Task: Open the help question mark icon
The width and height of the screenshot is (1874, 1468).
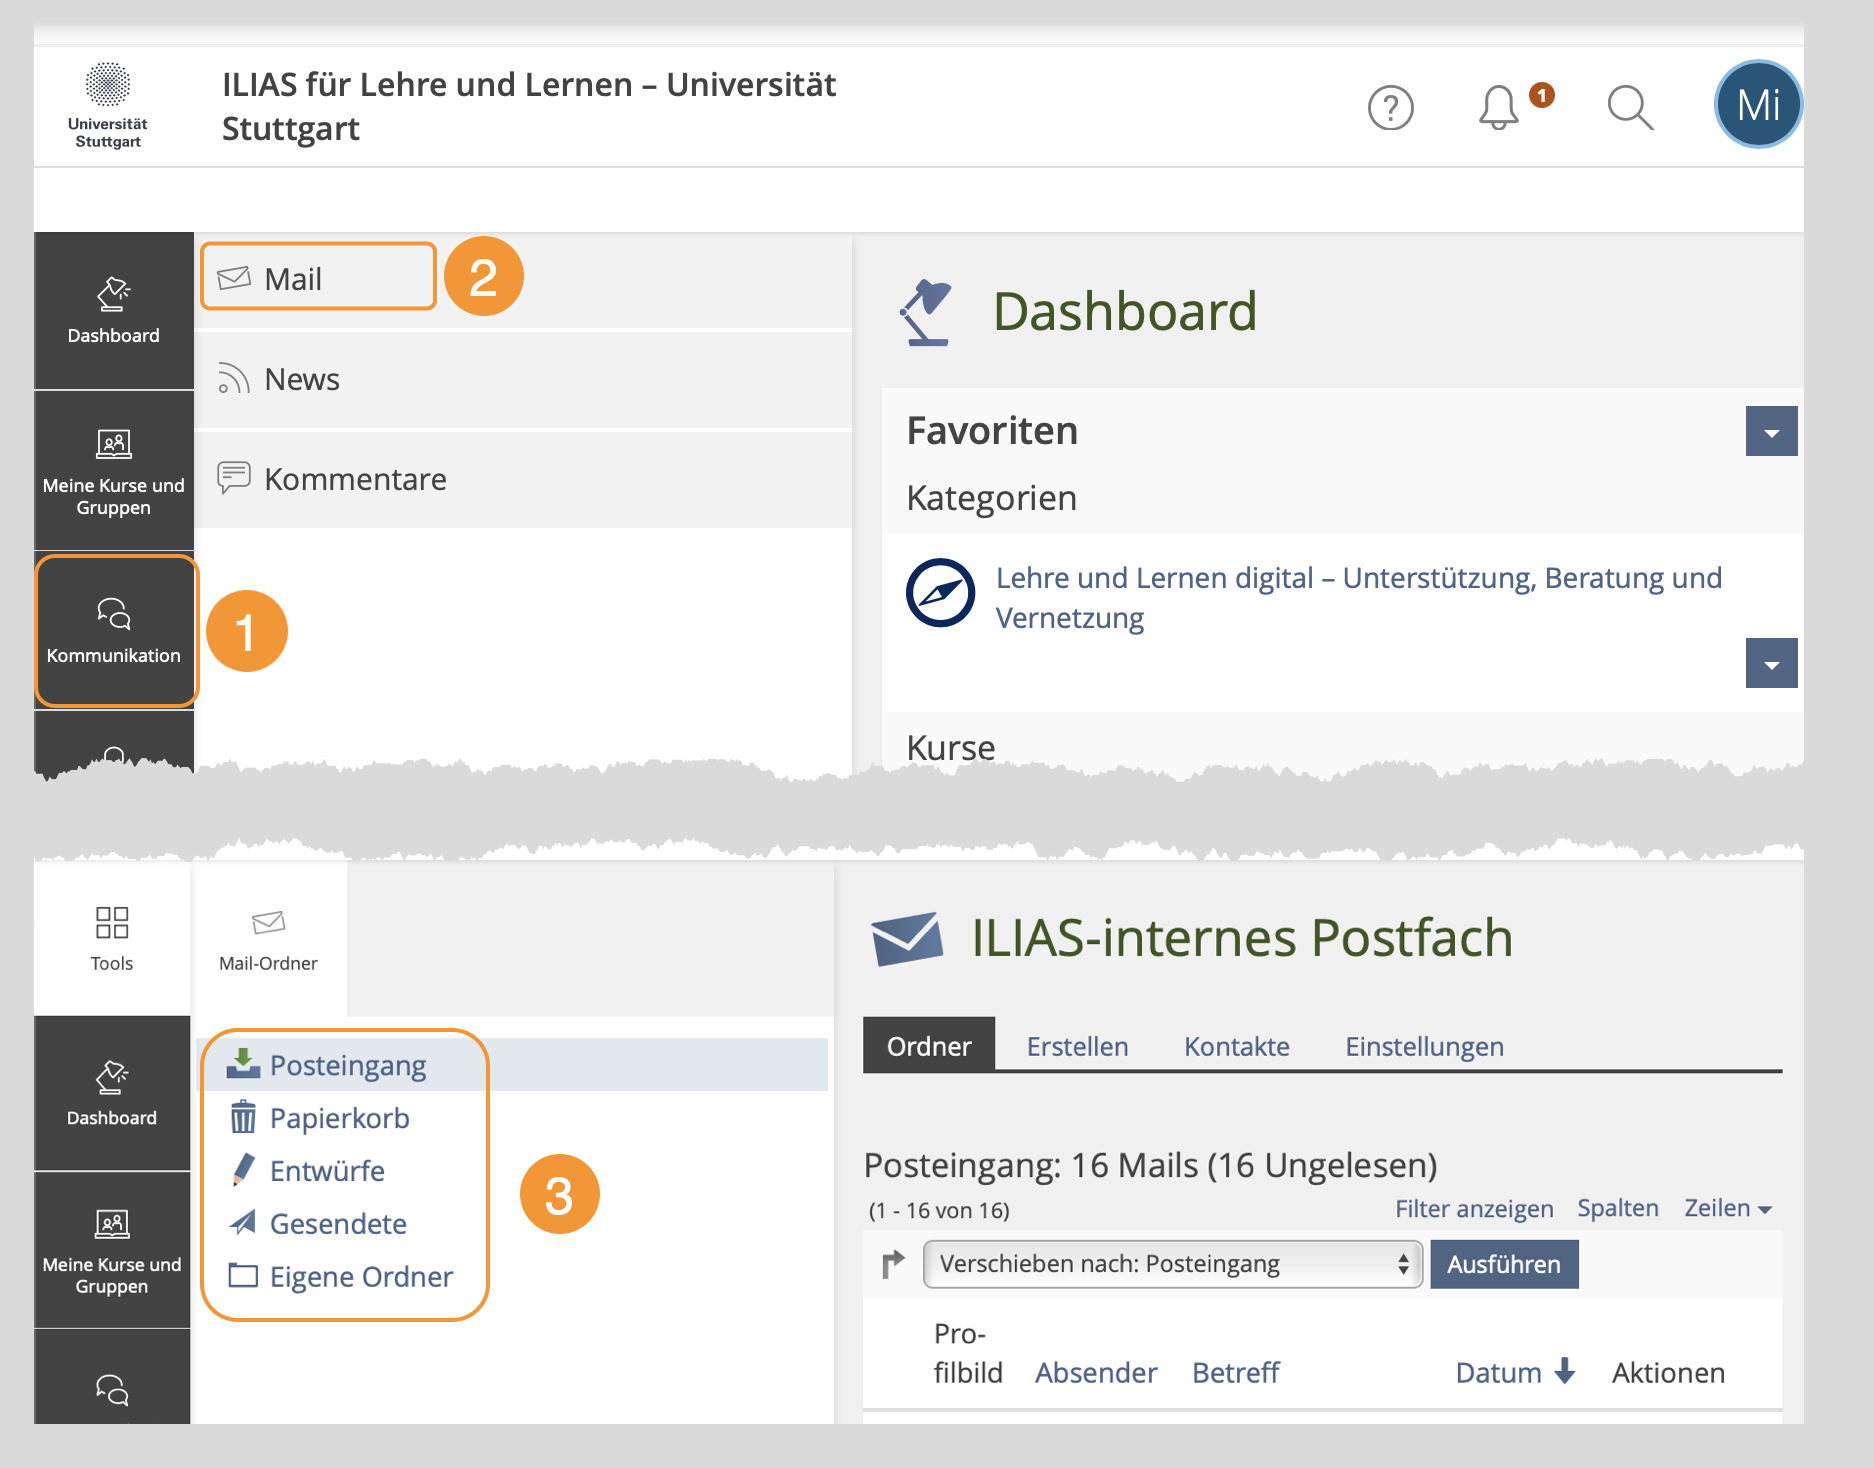Action: click(x=1390, y=108)
